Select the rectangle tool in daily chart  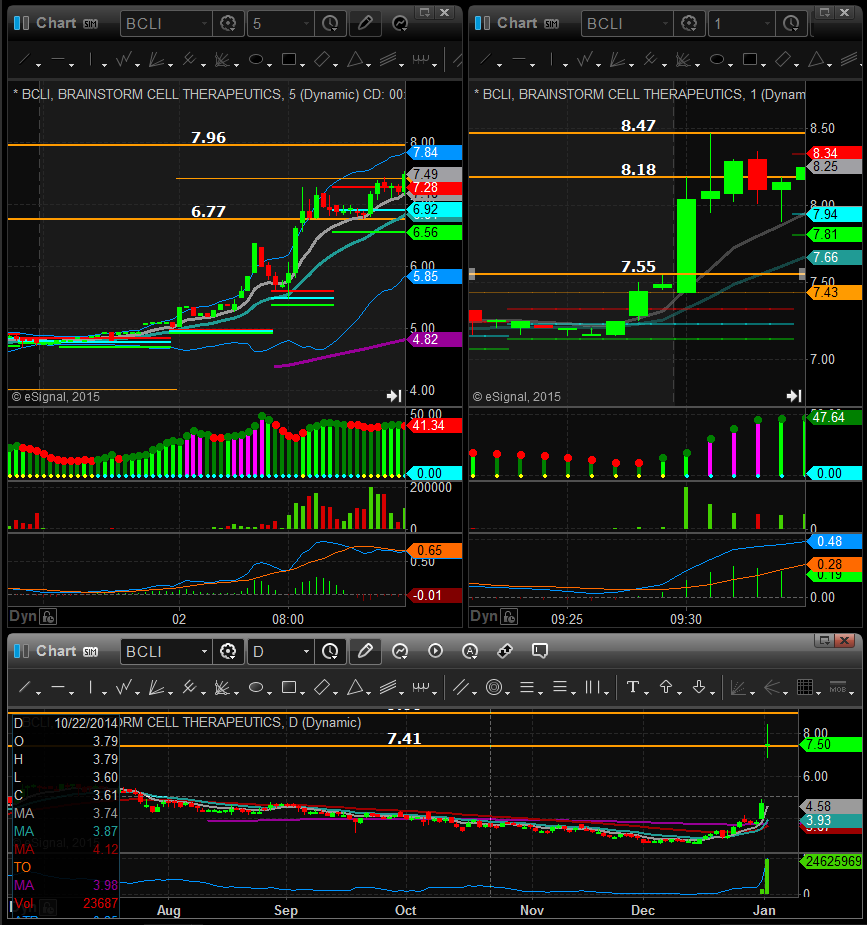tap(289, 687)
